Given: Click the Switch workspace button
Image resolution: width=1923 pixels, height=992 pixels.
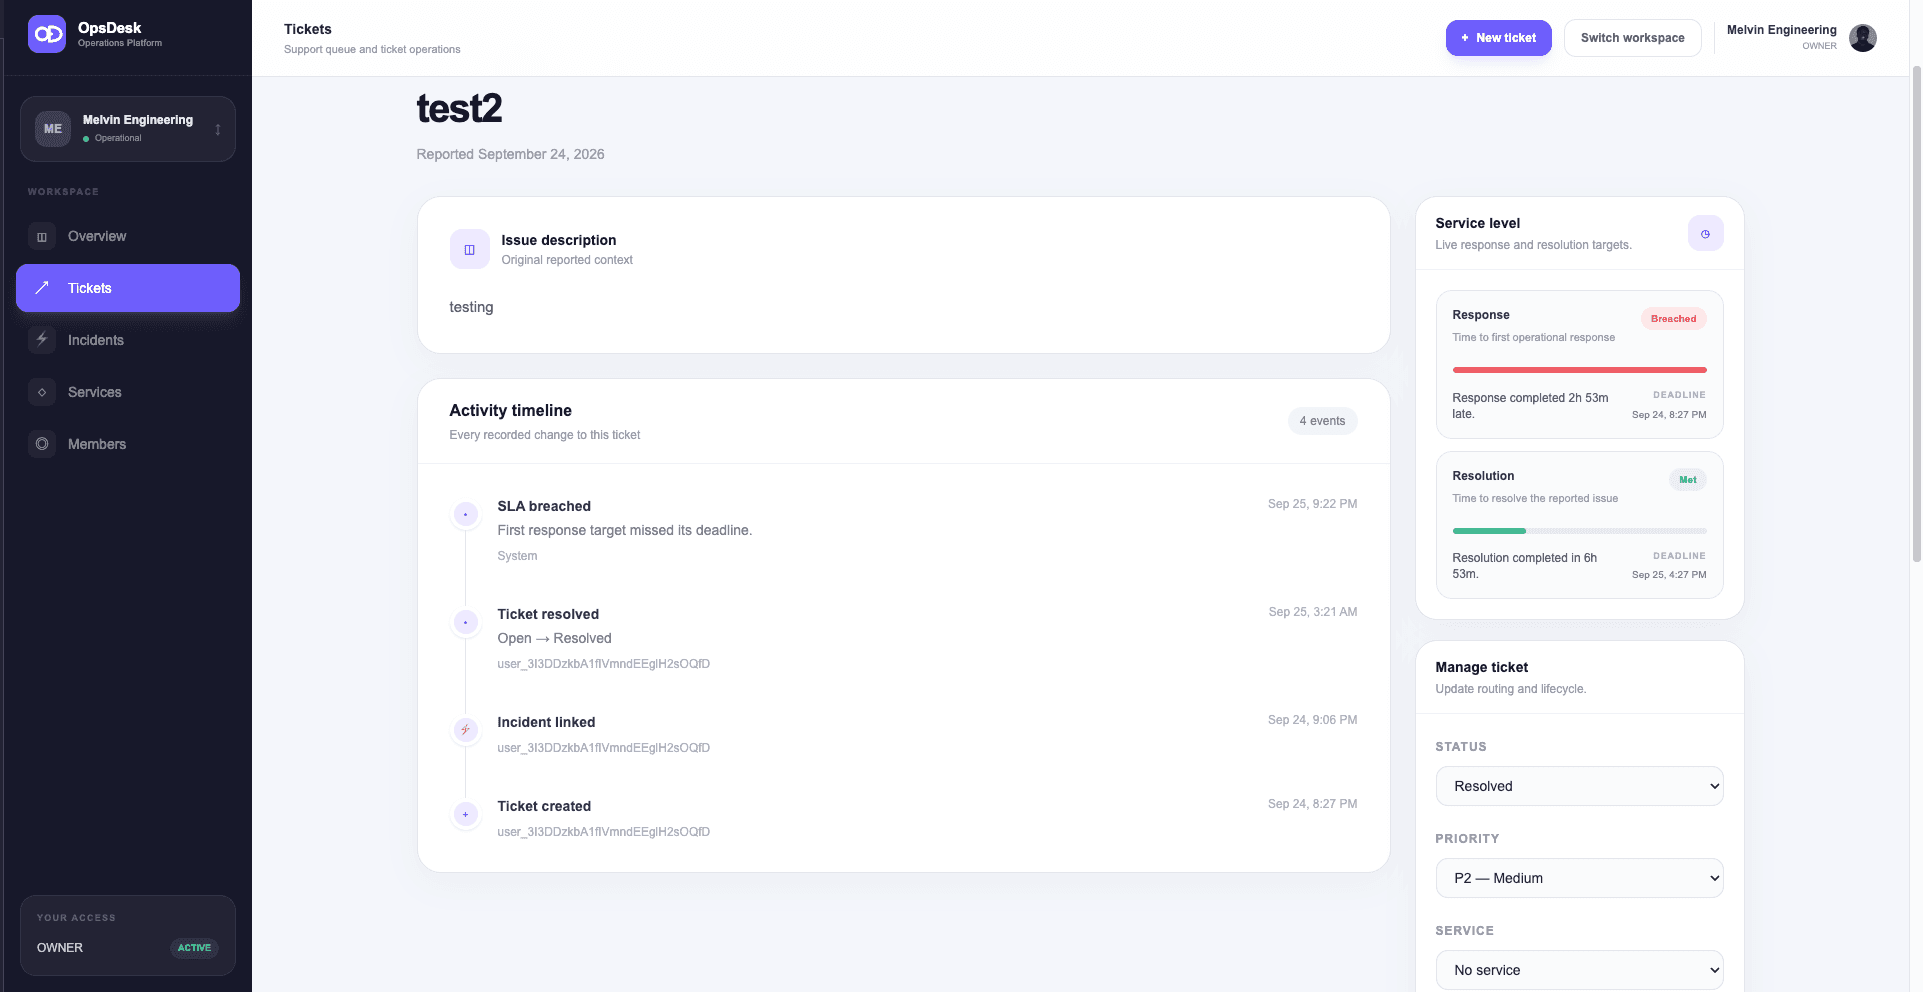Looking at the screenshot, I should [1632, 38].
